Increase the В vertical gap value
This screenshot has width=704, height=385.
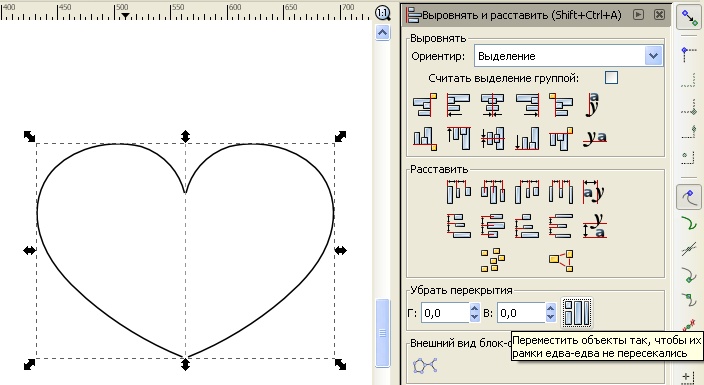pos(551,308)
